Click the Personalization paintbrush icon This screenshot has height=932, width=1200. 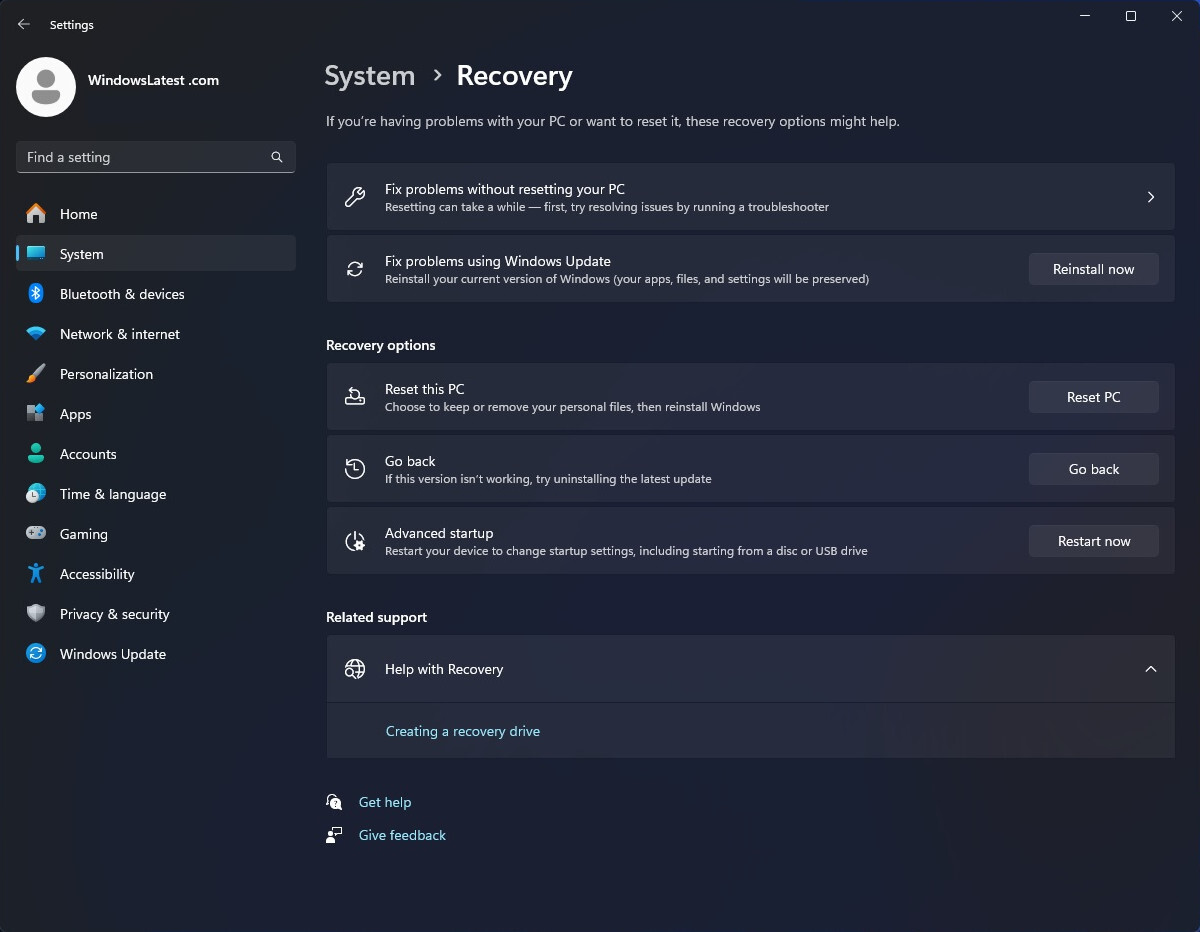point(36,374)
